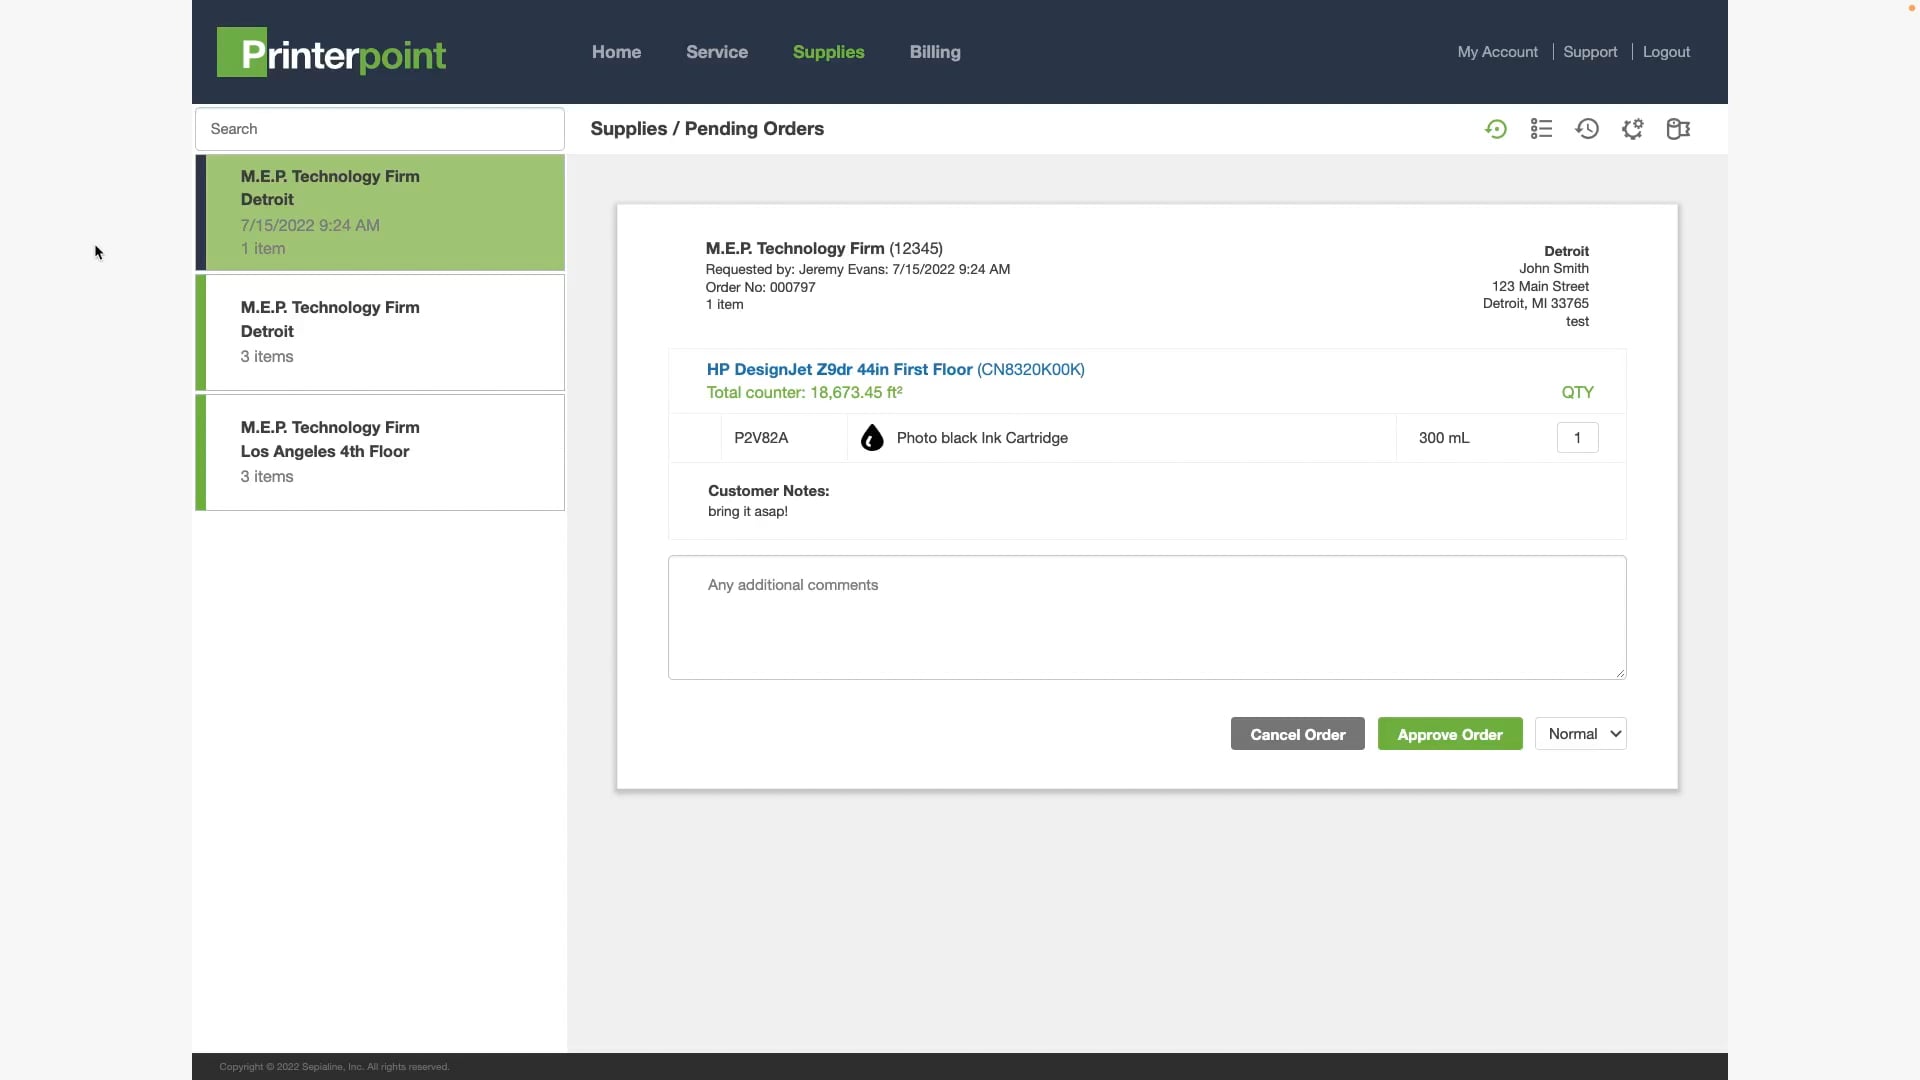Viewport: 1920px width, 1080px height.
Task: Click the Billing menu tab
Action: (934, 51)
